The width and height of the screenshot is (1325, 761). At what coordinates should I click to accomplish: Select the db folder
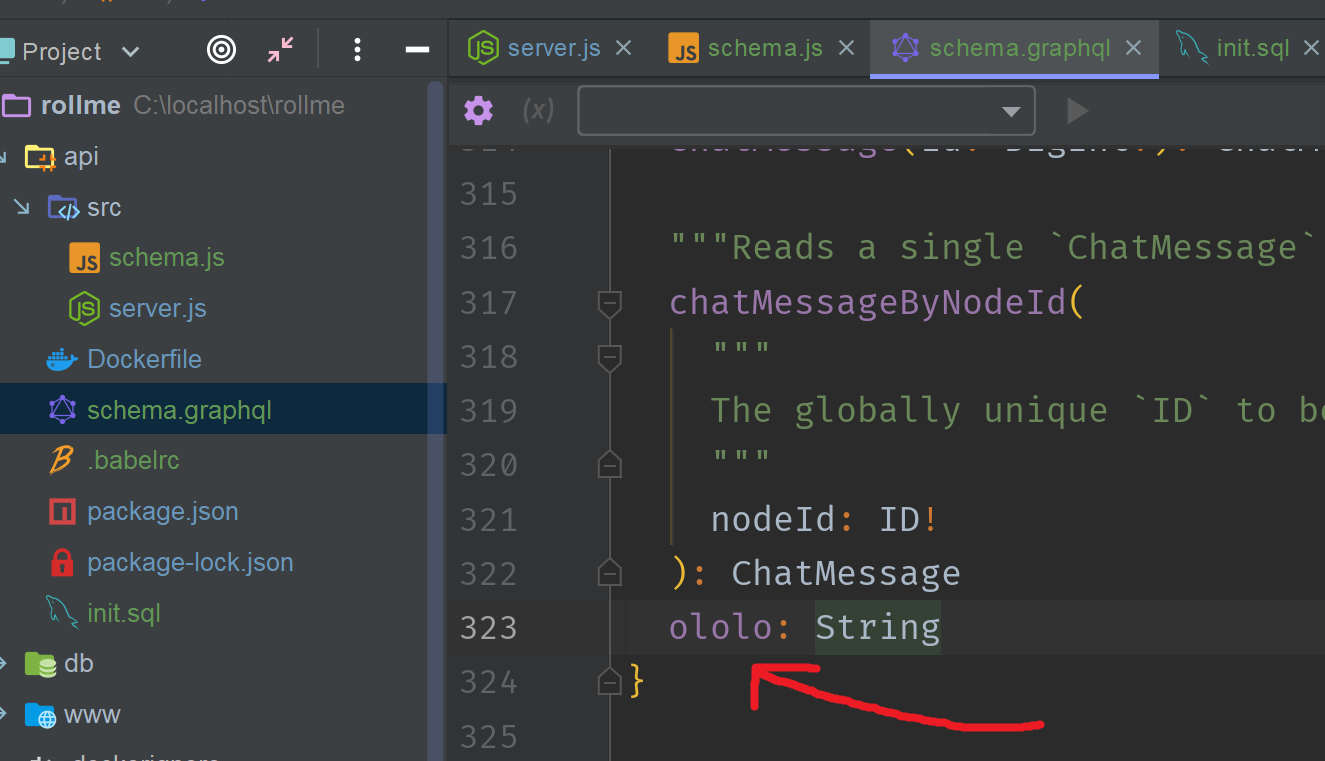click(x=79, y=664)
